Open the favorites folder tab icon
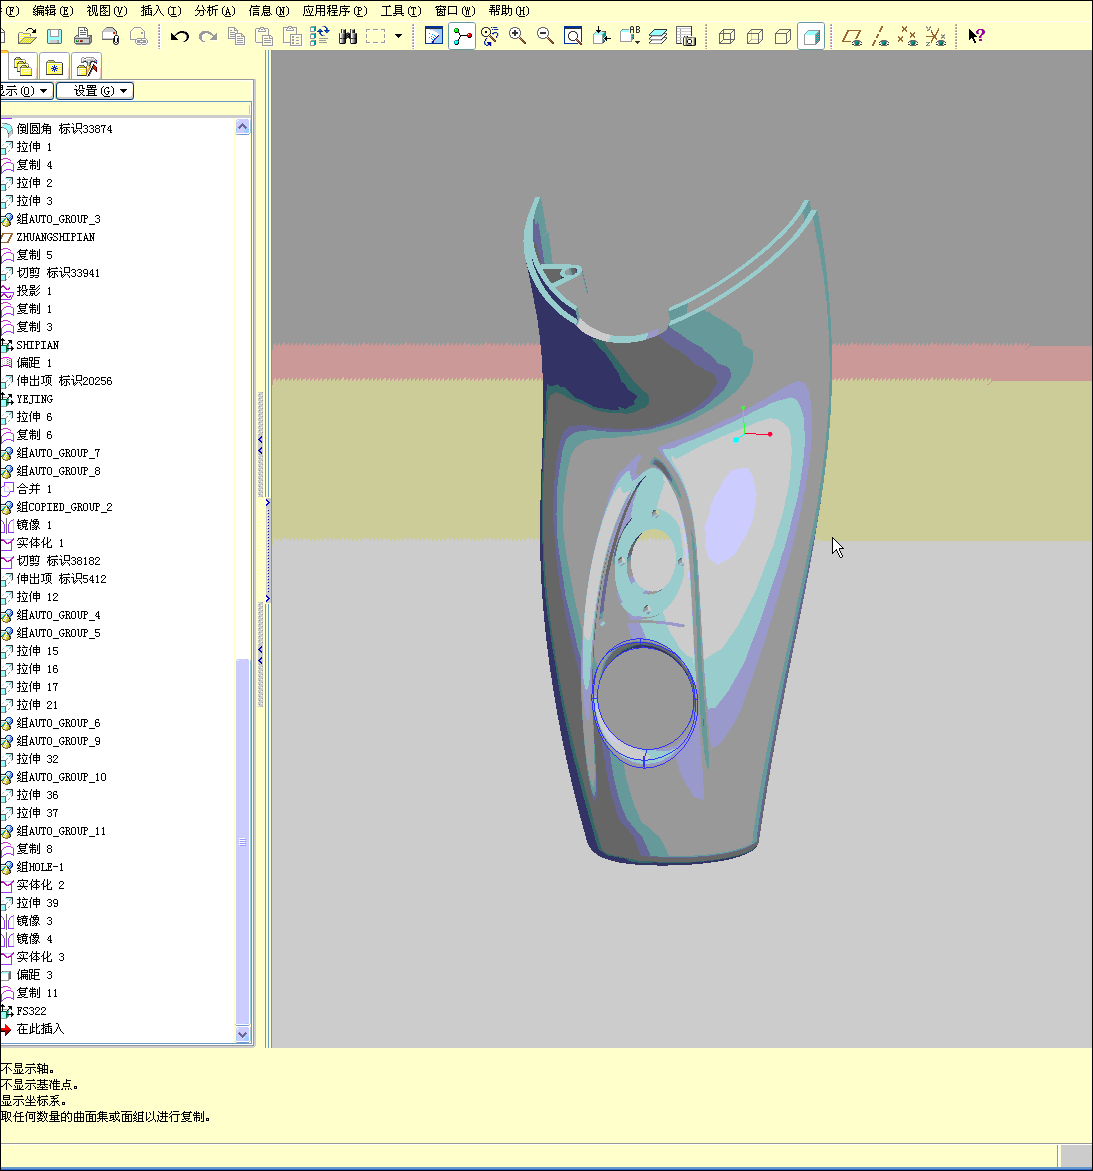Screen dimensions: 1093x1171 click(55, 67)
